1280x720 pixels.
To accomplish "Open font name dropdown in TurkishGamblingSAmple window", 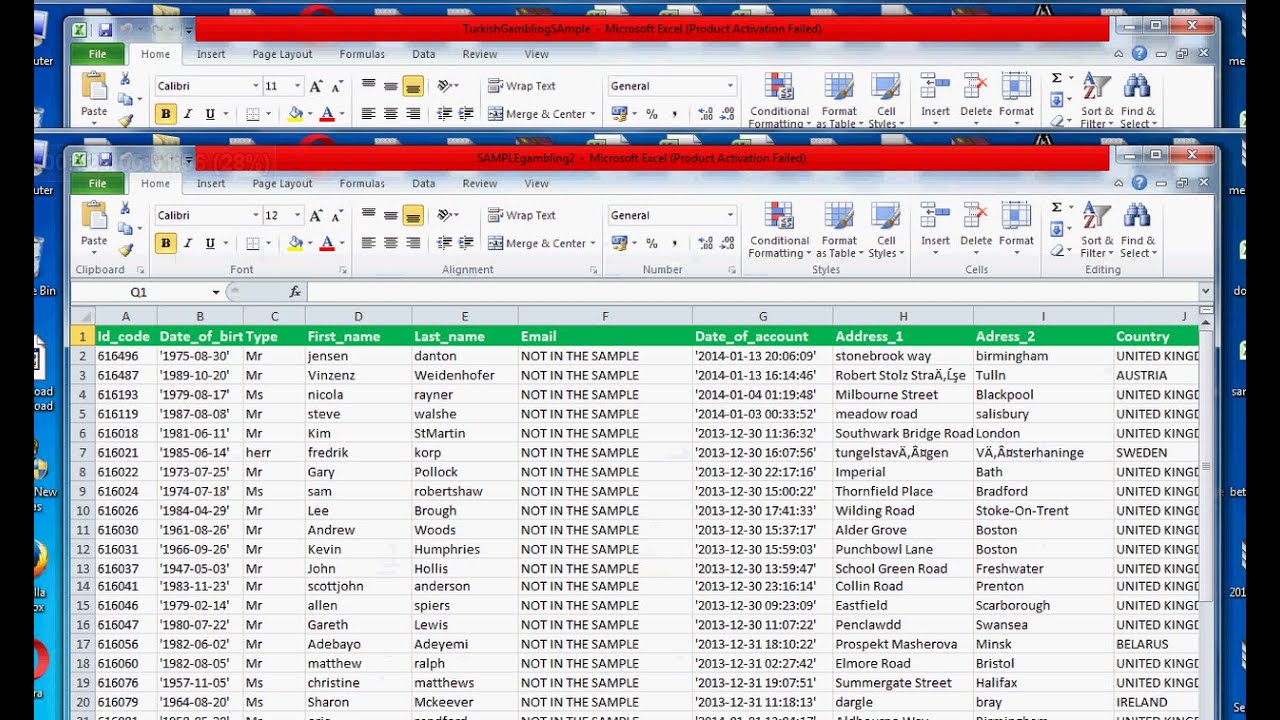I will pyautogui.click(x=256, y=86).
